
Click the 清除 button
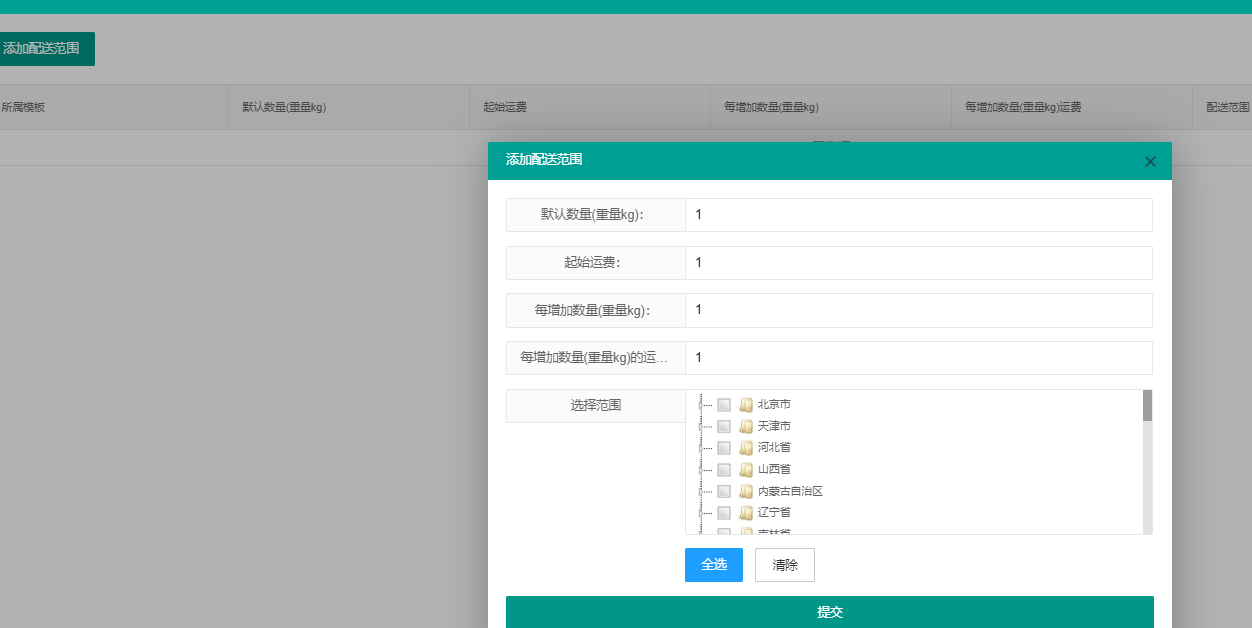pos(785,565)
